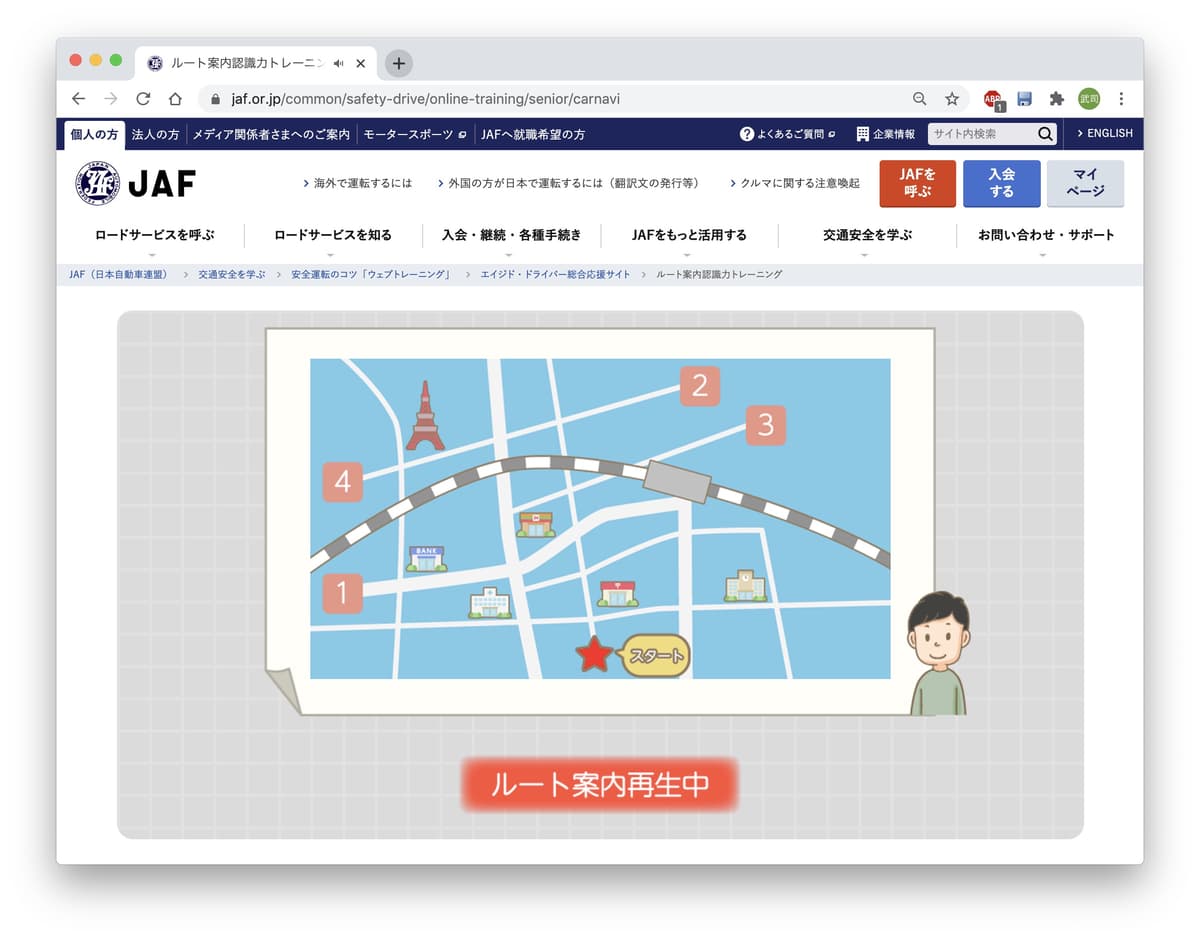Image resolution: width=1200 pixels, height=939 pixels.
Task: Open the よくあるご質問 question mark icon
Action: 747,133
